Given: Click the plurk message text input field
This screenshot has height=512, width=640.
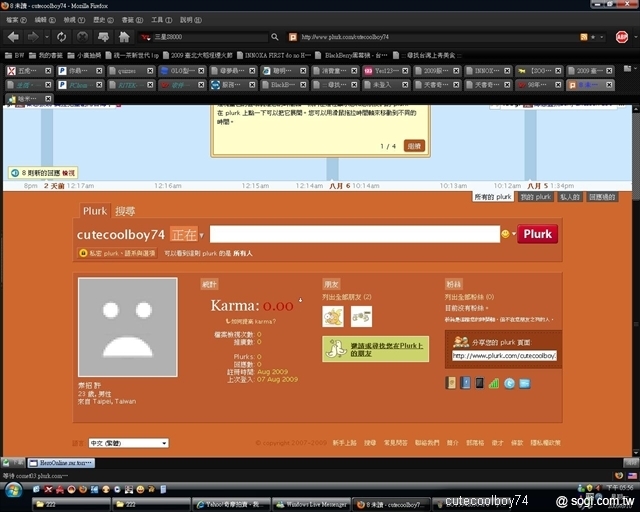Looking at the screenshot, I should 354,234.
